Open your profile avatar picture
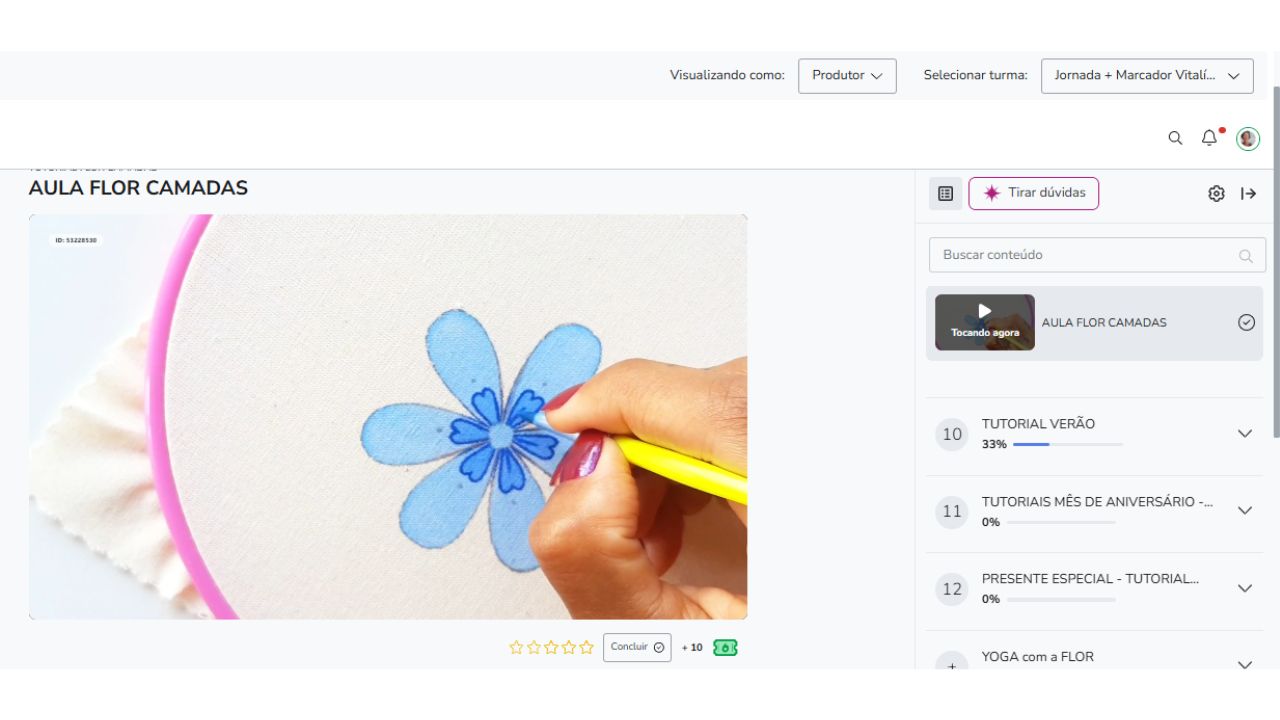Image resolution: width=1280 pixels, height=720 pixels. (1247, 137)
